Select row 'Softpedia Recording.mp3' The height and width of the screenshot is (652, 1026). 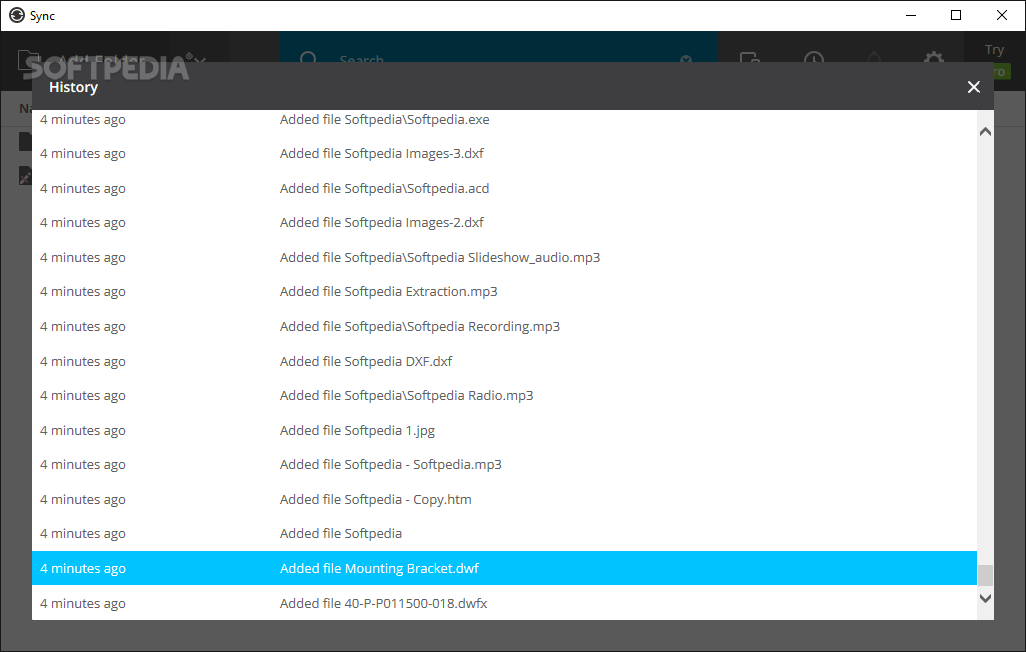point(504,327)
